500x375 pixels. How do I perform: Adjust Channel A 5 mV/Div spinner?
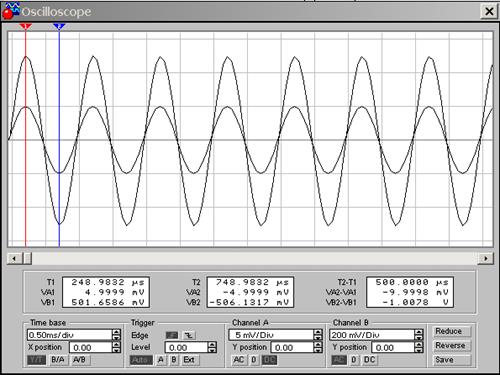point(318,335)
